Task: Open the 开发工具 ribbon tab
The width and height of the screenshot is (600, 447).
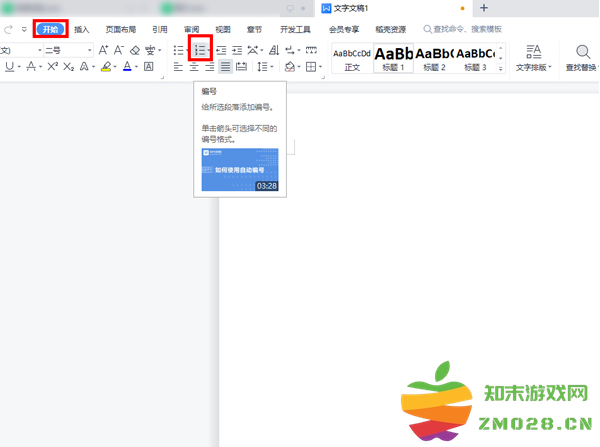Action: (x=295, y=29)
